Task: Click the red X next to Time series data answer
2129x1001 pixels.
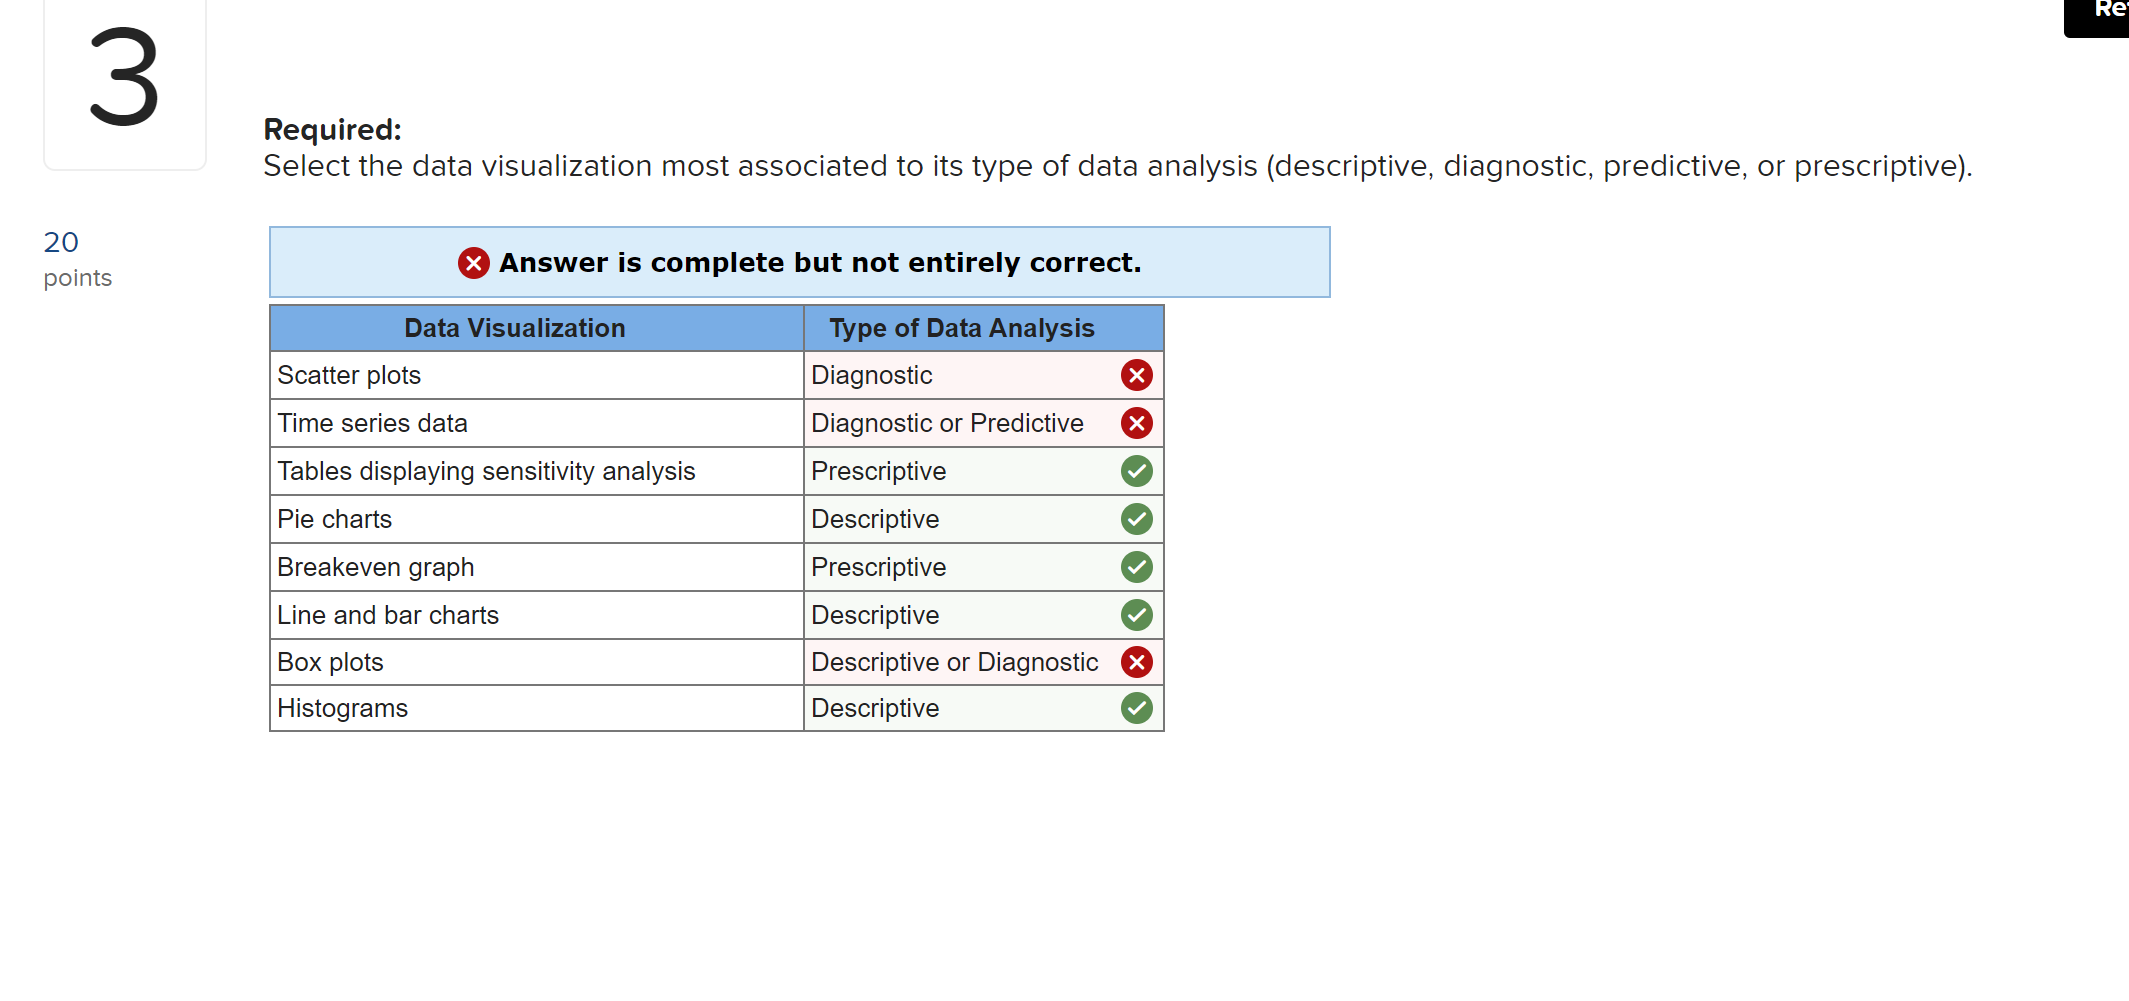Action: (1136, 423)
